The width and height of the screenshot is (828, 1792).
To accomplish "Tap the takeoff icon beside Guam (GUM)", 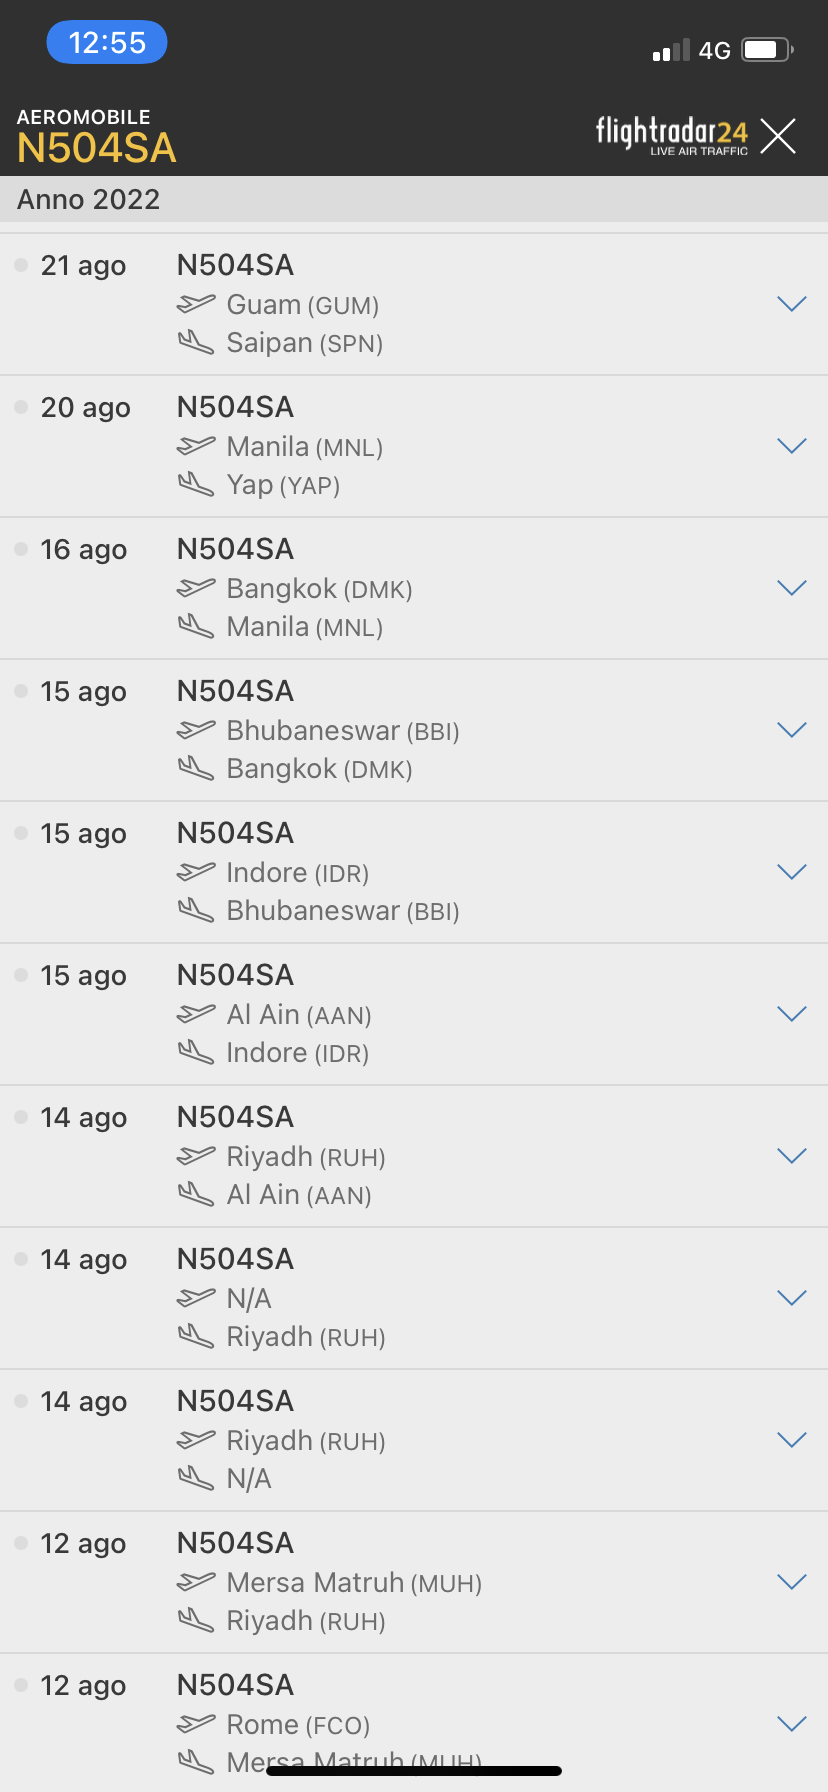I will coord(196,304).
